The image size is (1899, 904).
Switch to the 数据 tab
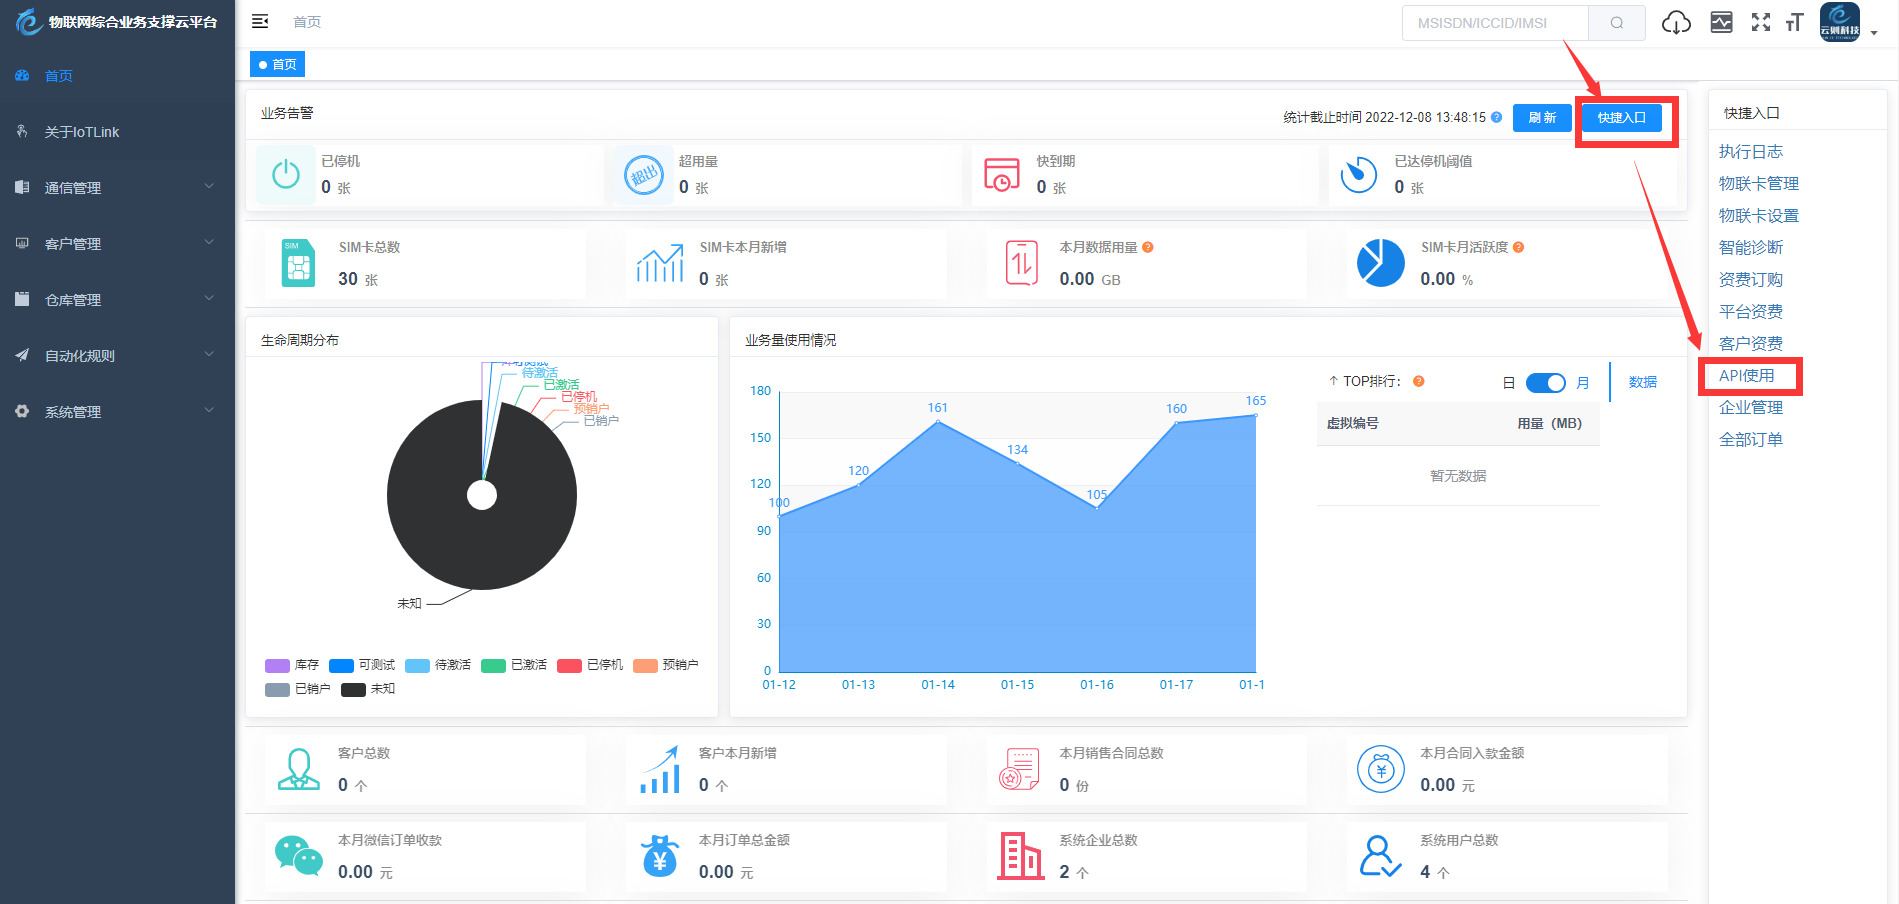[x=1643, y=382]
